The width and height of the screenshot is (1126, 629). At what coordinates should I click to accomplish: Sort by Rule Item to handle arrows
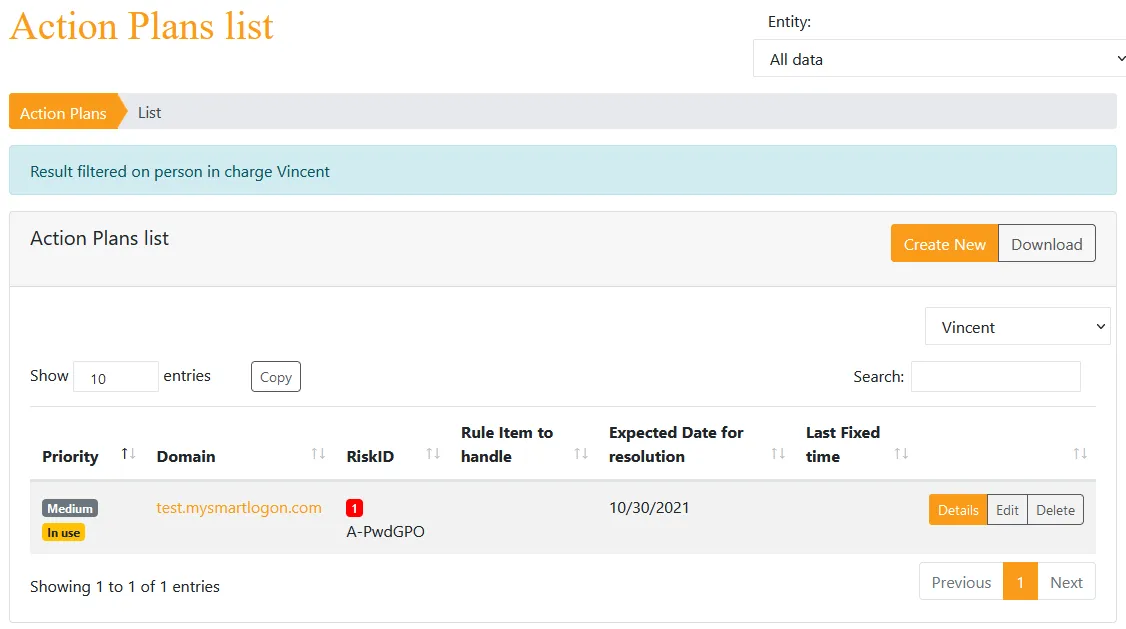click(x=581, y=454)
